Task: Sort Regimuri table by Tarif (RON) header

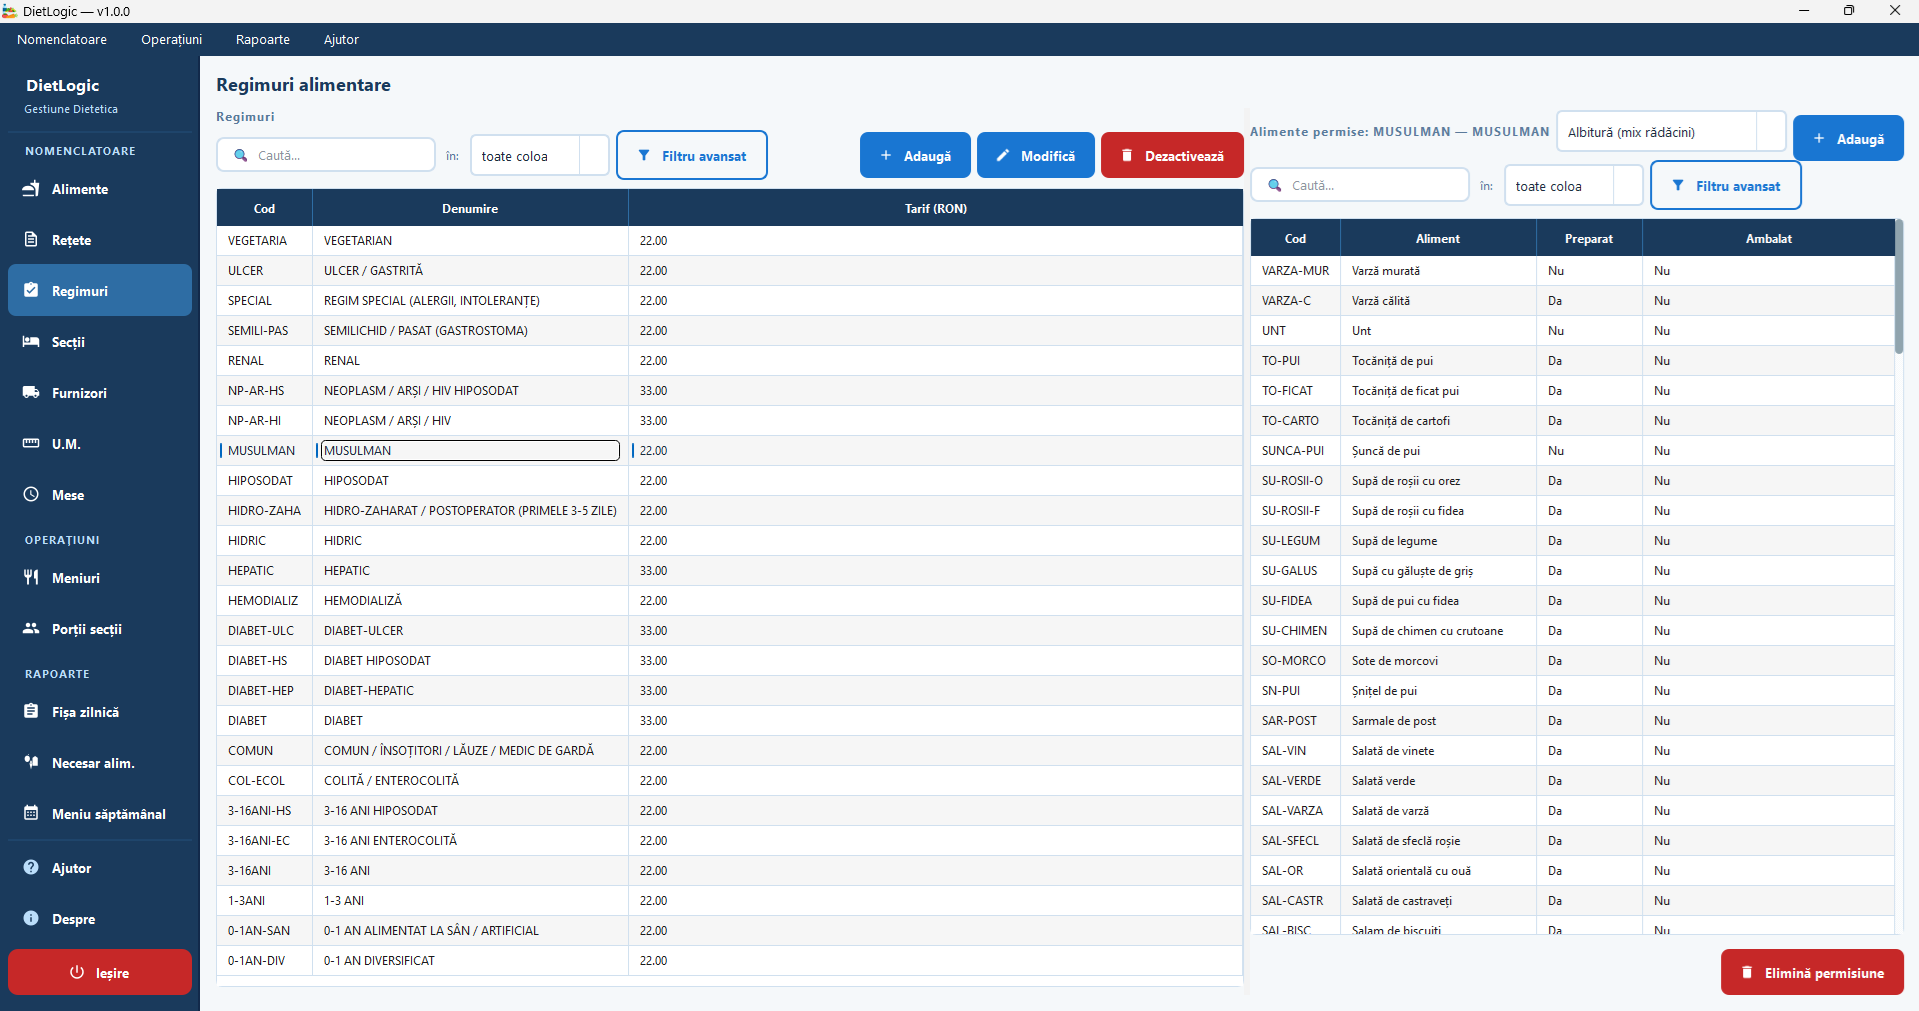Action: [x=936, y=209]
